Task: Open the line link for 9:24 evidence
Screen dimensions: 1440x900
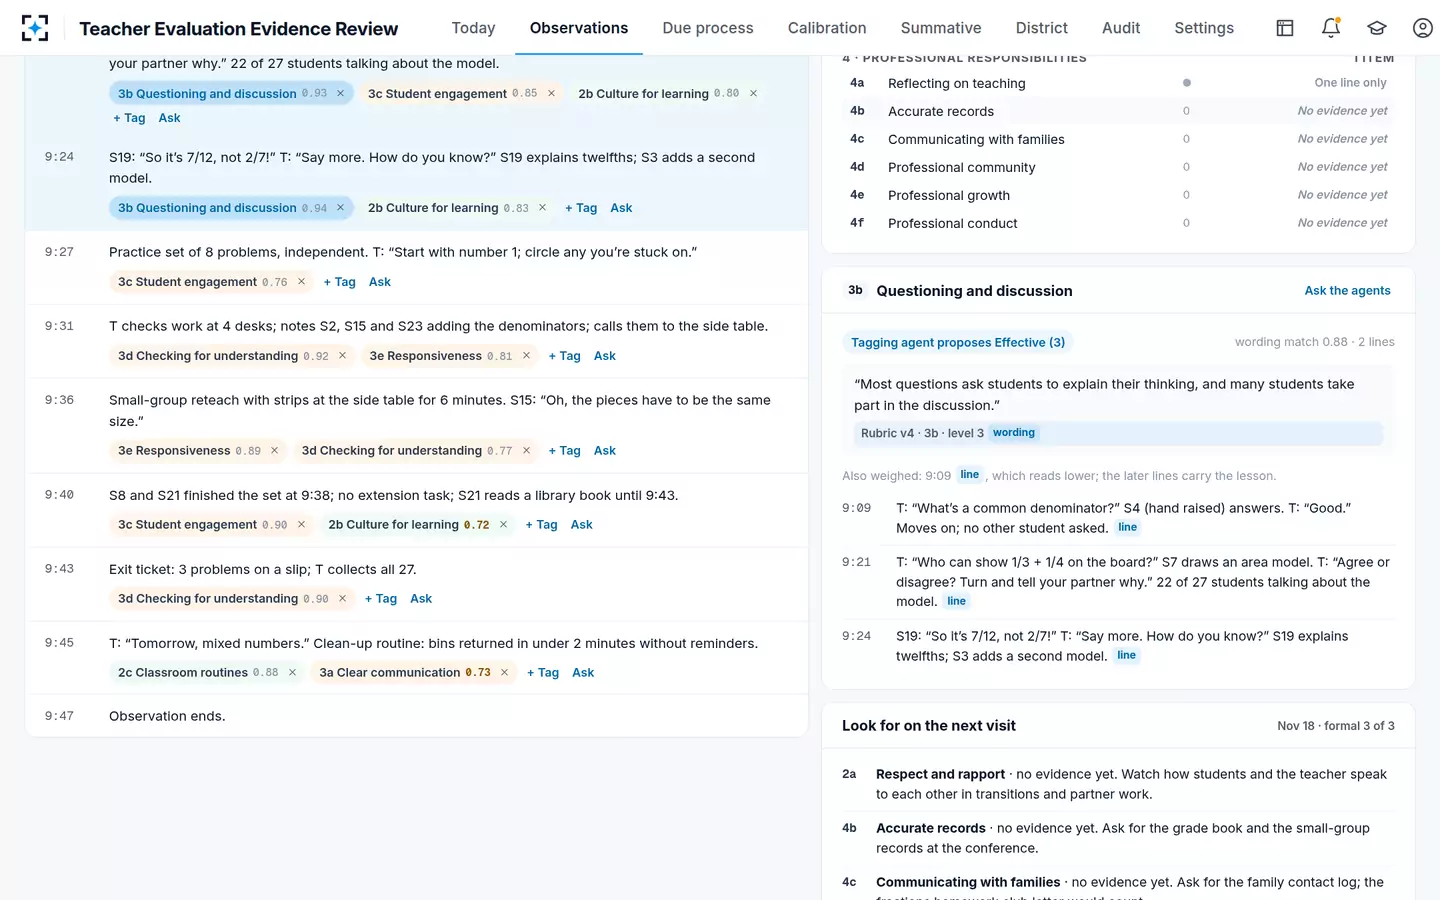Action: click(1127, 656)
